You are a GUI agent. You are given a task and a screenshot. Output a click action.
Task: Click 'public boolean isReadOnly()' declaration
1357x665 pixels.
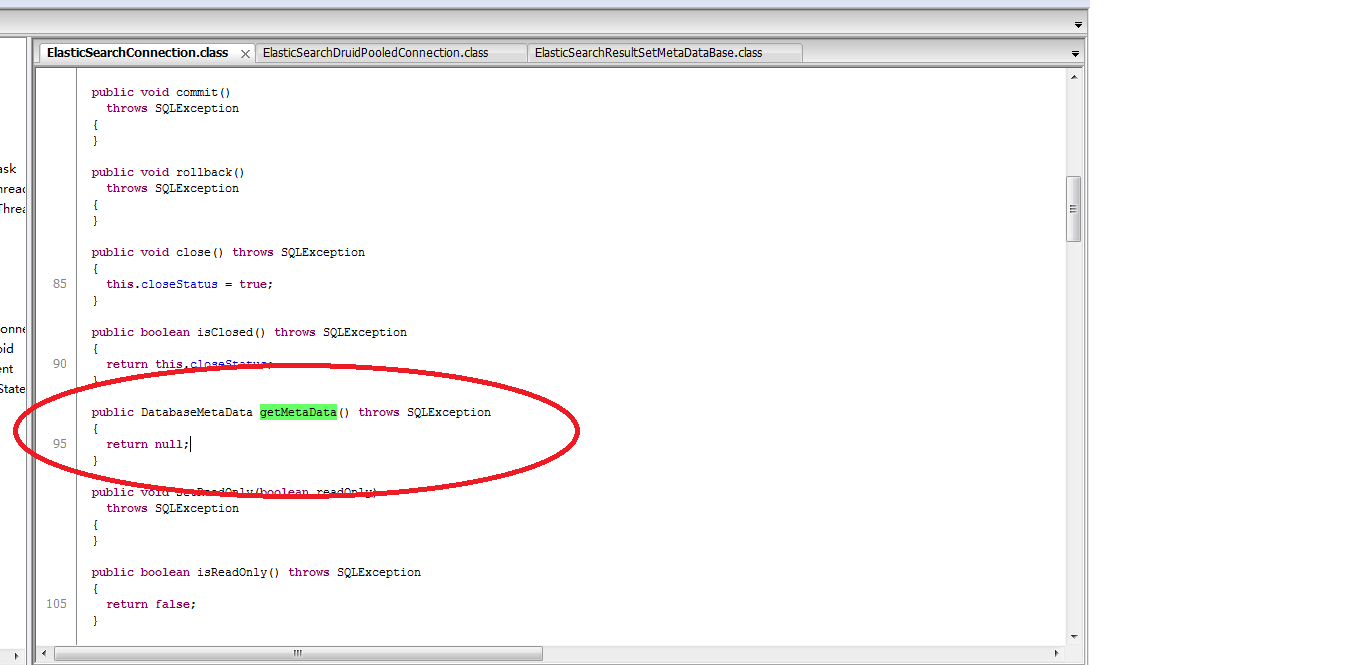click(256, 572)
